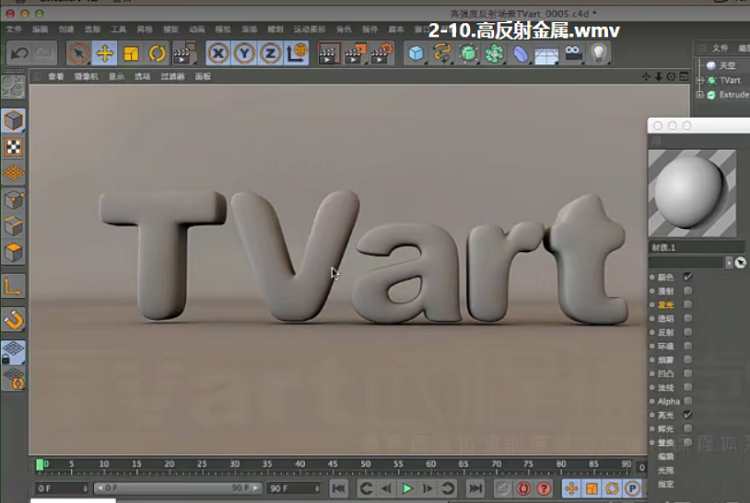Toggle the X axis lock
Screen dimensions: 750x503
pos(219,53)
